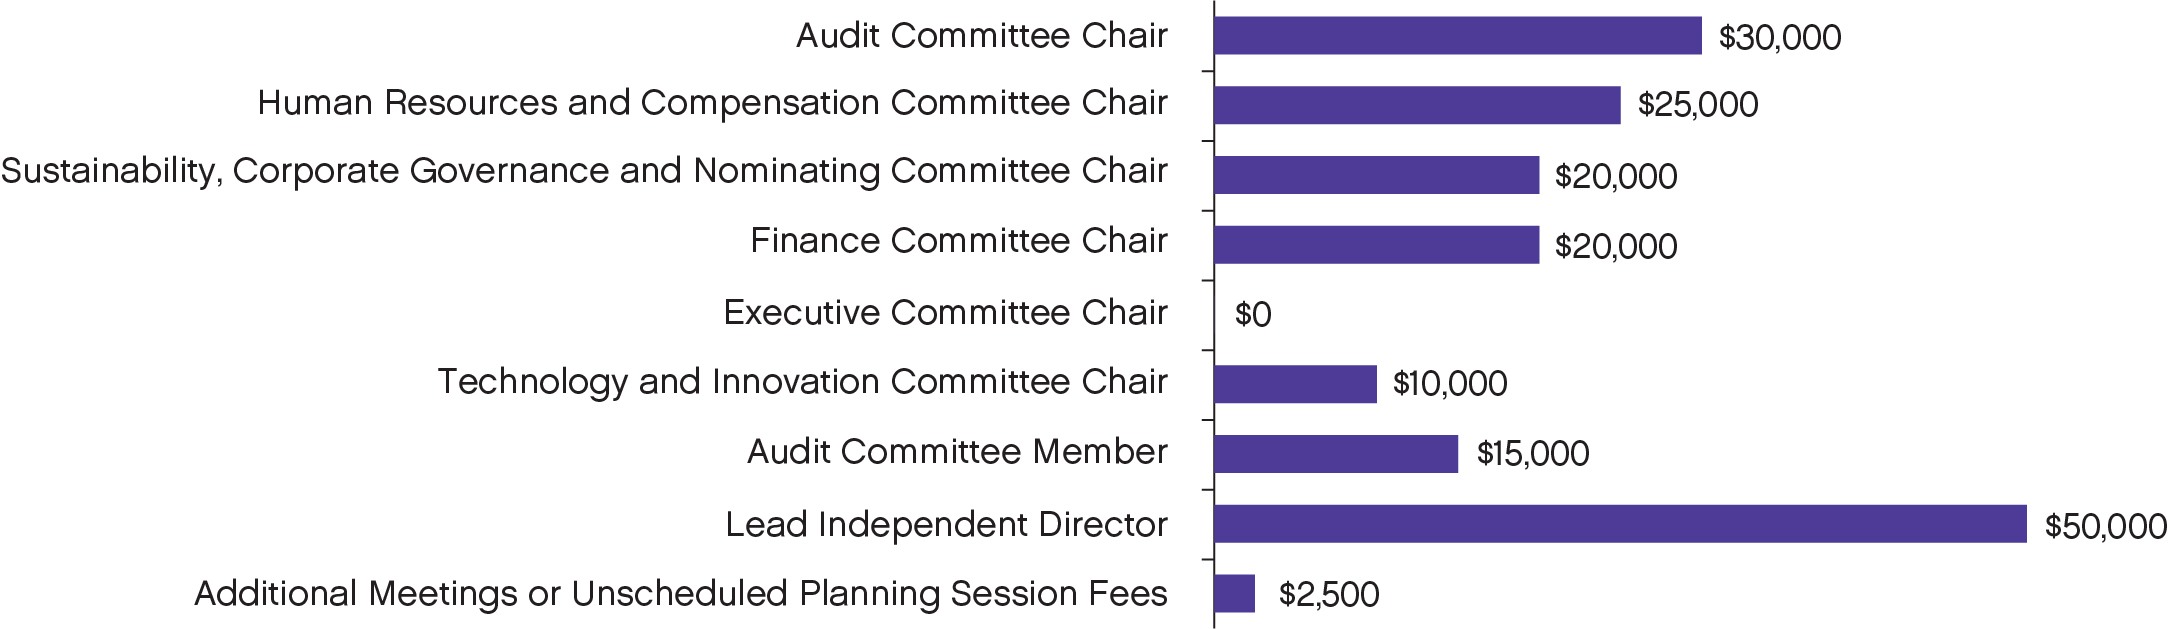
Task: Select the Lead Independent Director bar
Action: tap(1620, 524)
